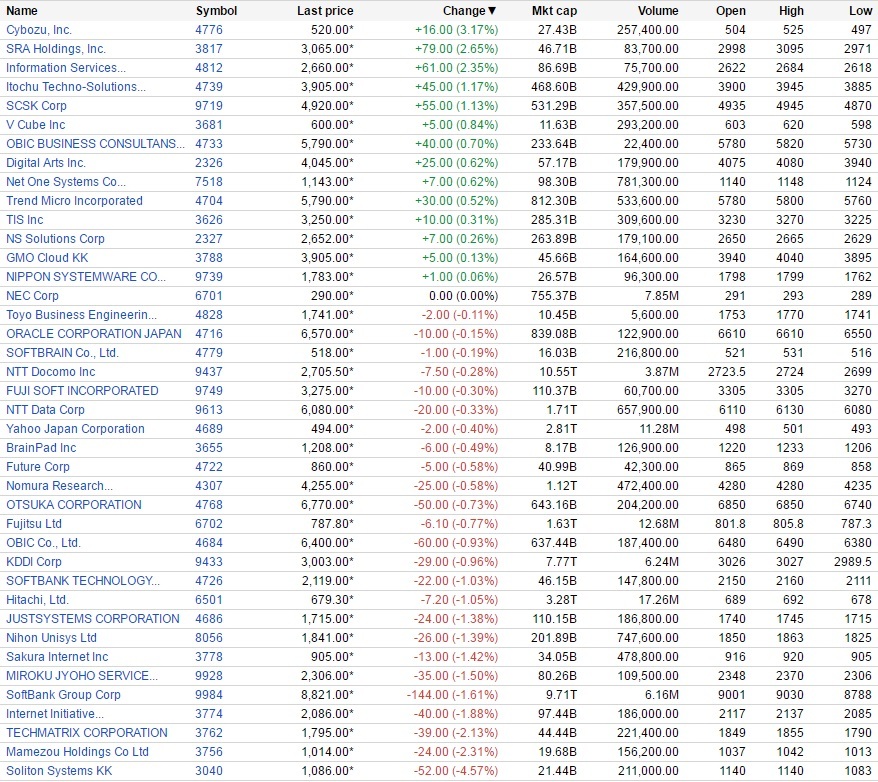Sort table by Volume header

coord(658,11)
